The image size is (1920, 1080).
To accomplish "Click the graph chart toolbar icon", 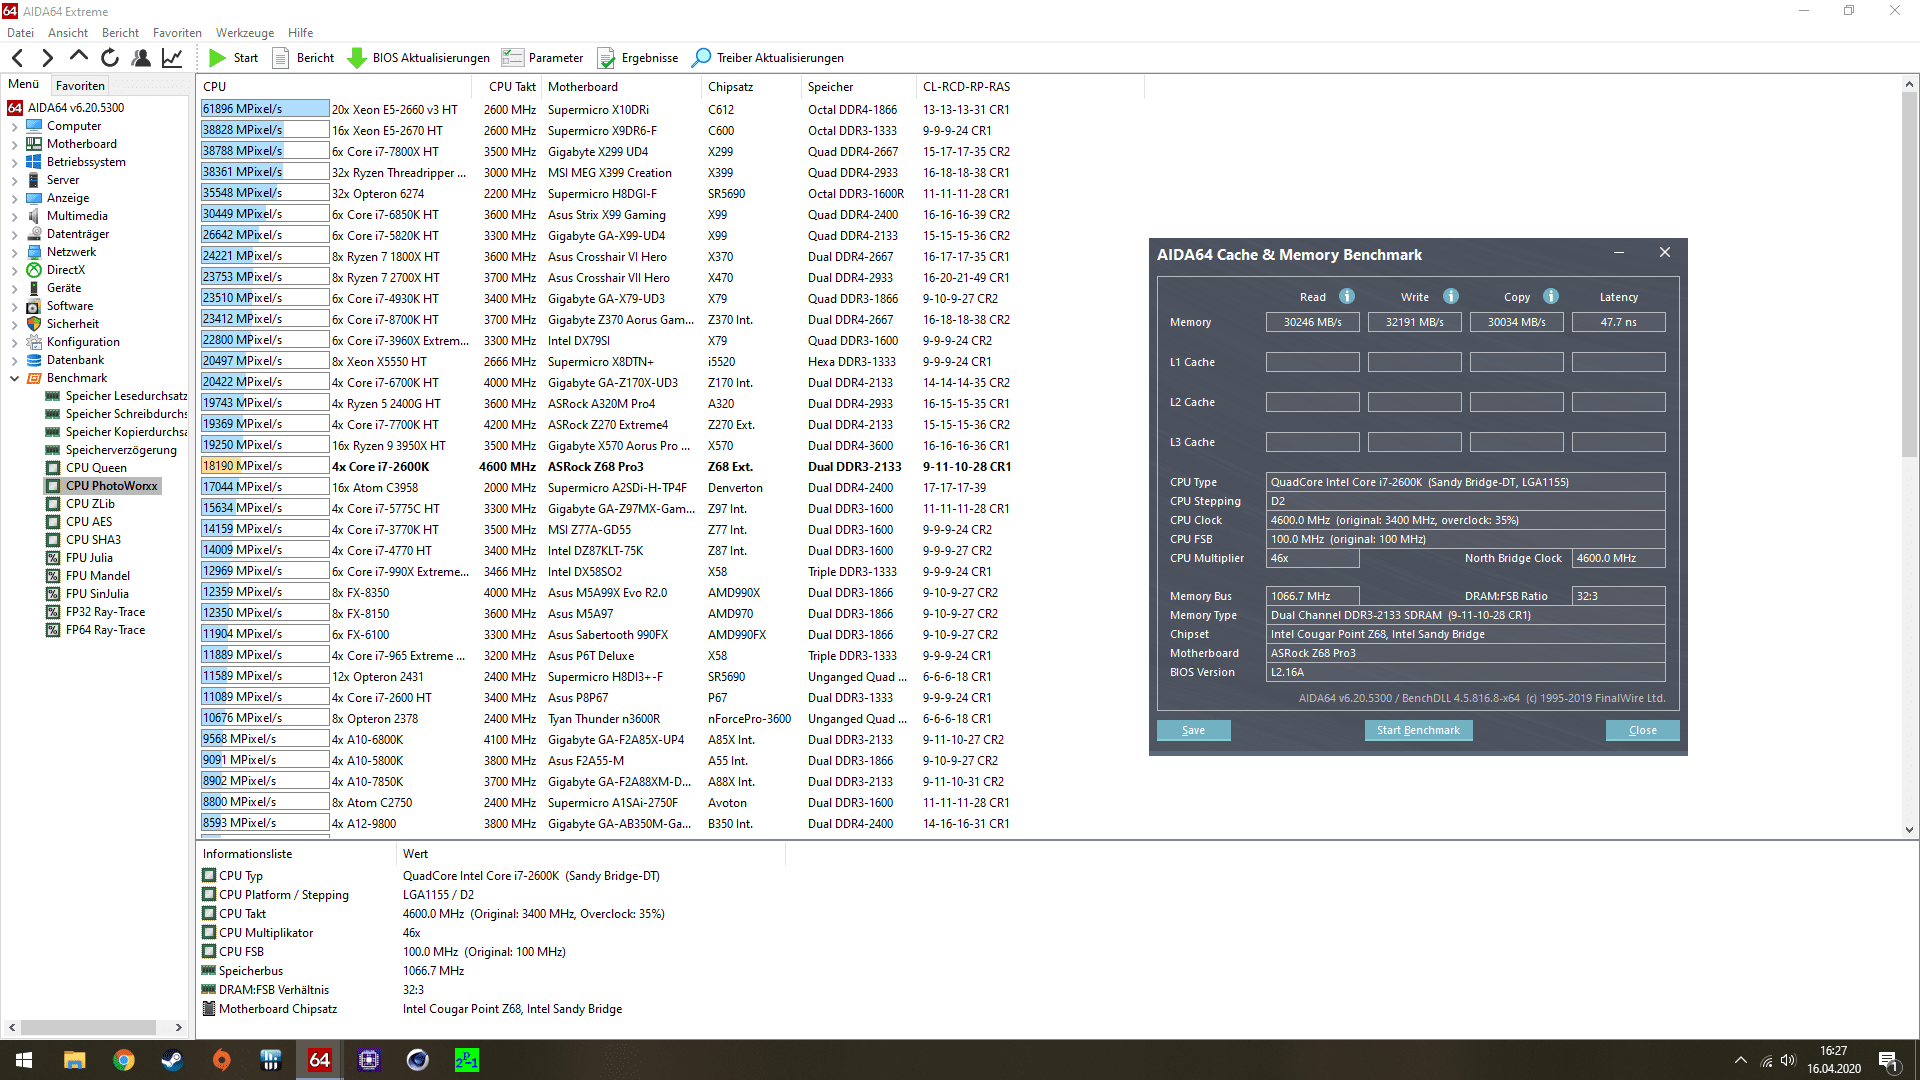I will pyautogui.click(x=172, y=58).
